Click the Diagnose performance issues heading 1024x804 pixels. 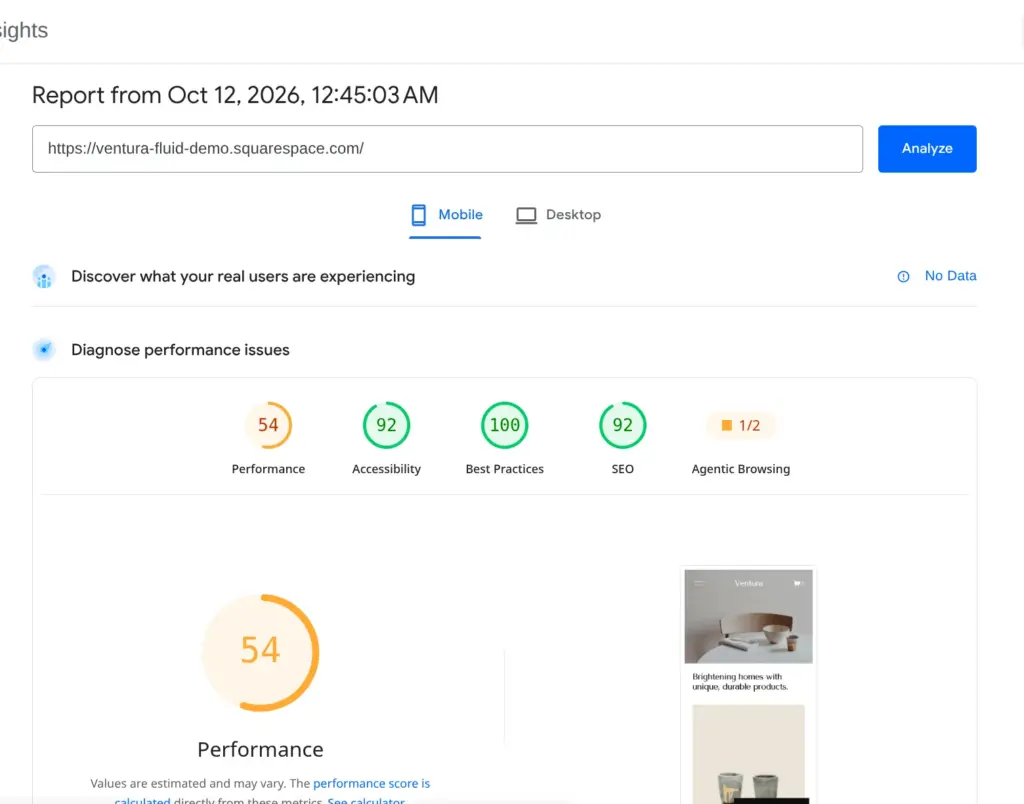click(180, 350)
